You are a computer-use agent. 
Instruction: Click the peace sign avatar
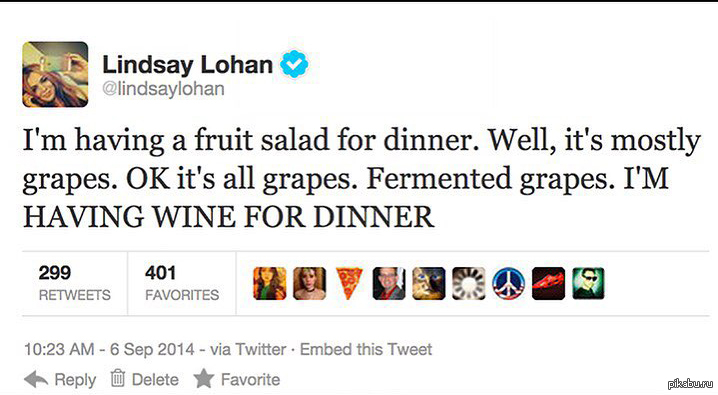click(508, 283)
